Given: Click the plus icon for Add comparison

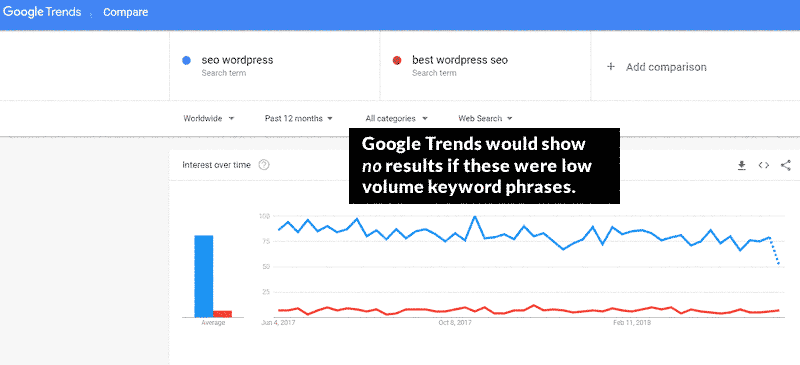Looking at the screenshot, I should click(x=611, y=67).
